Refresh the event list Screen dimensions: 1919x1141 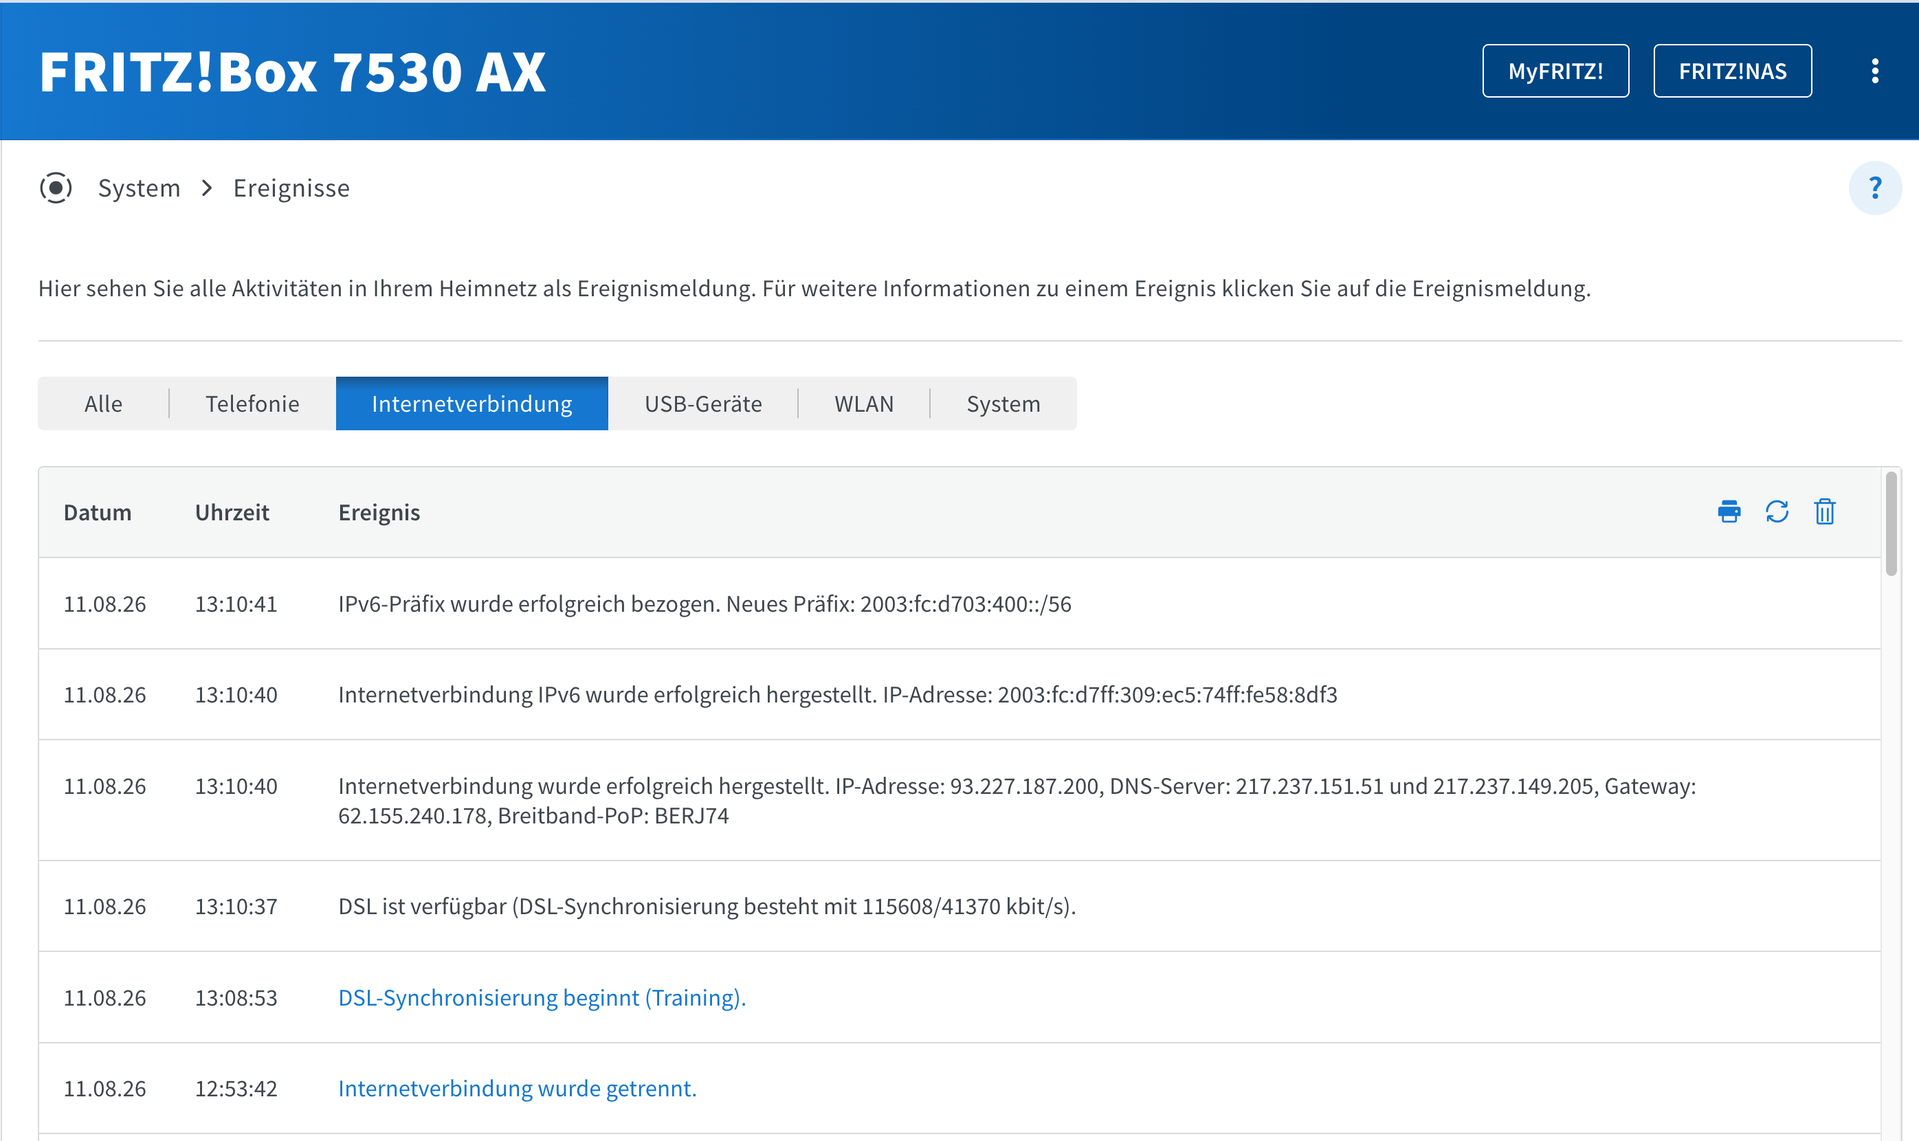coord(1777,512)
